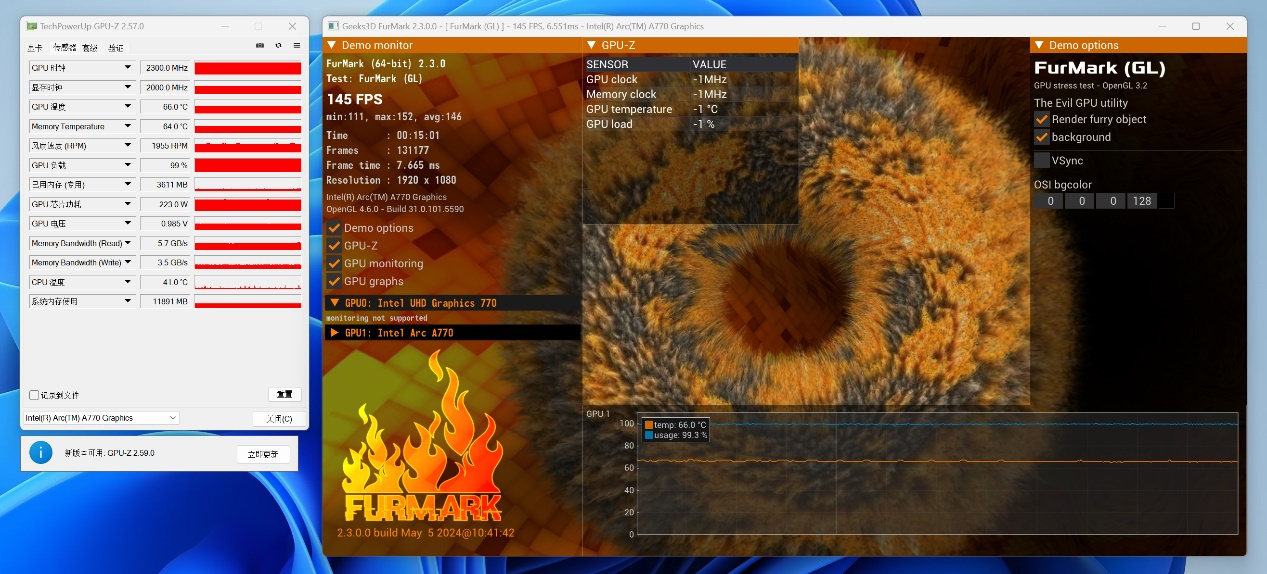Enable the VSync checkbox
This screenshot has height=574, width=1267.
(1042, 160)
